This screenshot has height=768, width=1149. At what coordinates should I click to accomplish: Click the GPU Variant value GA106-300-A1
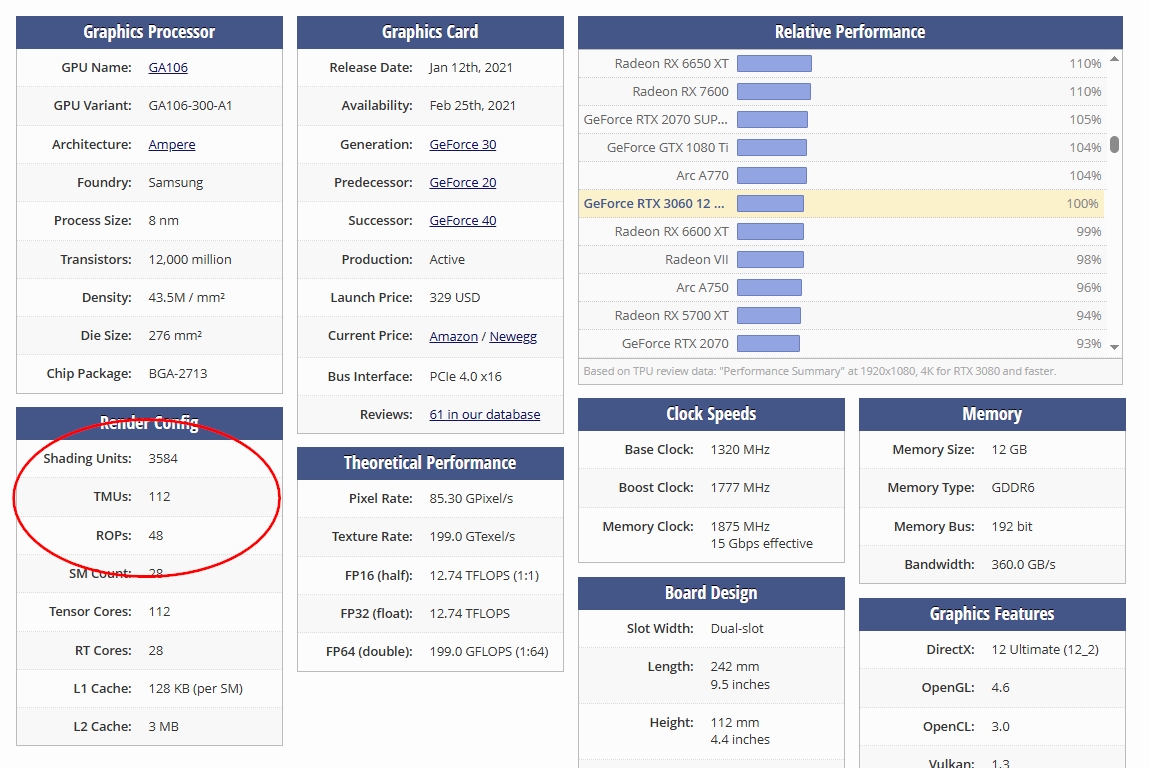191,106
